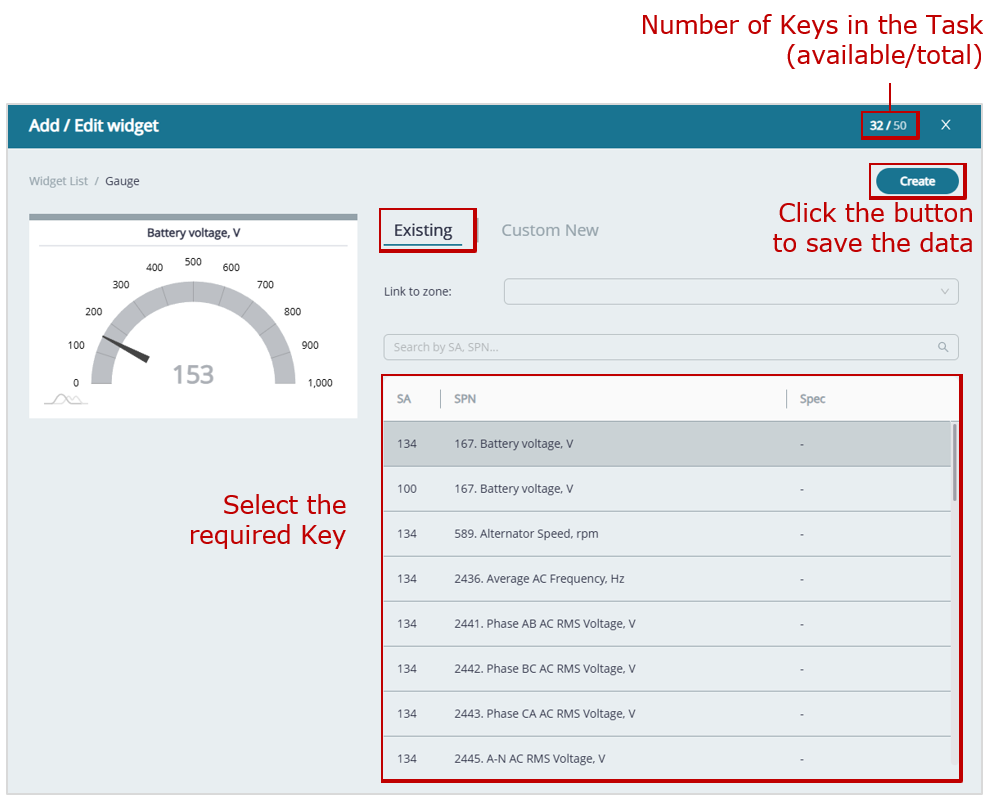This screenshot has height=800, width=989.
Task: Go back to Widget List breadcrumb
Action: pyautogui.click(x=58, y=181)
